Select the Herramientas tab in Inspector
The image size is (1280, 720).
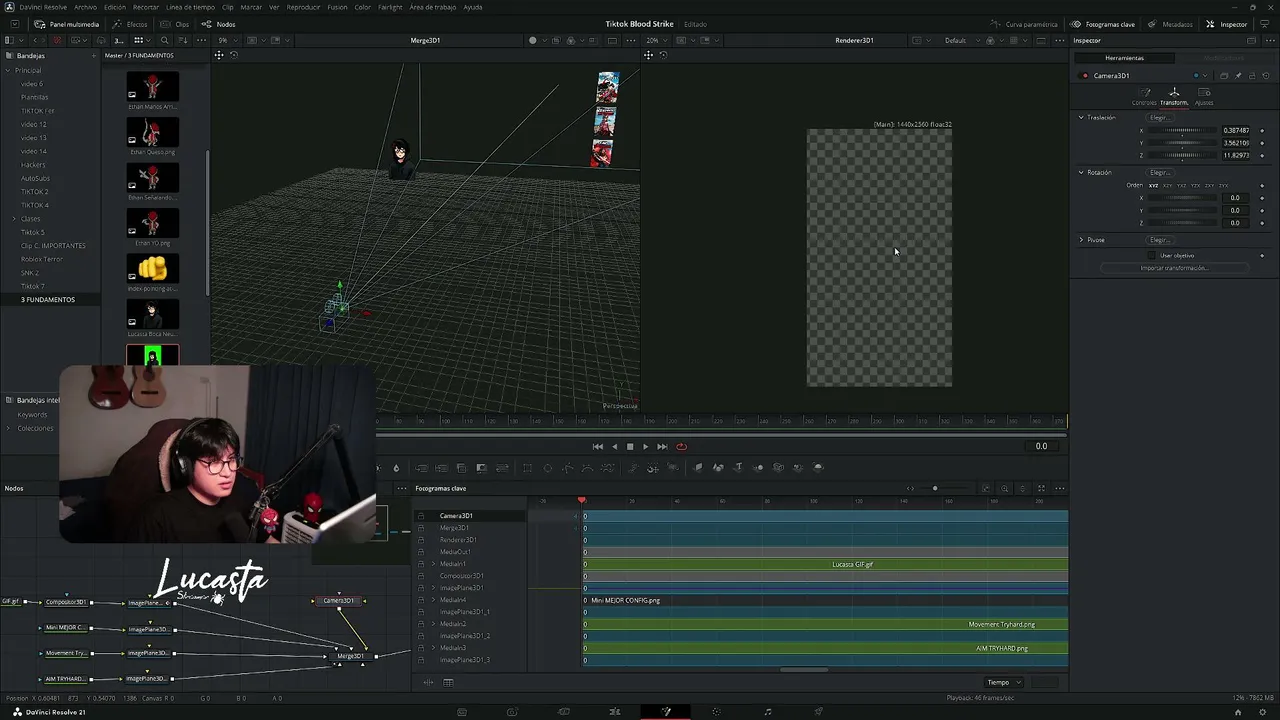(1124, 58)
